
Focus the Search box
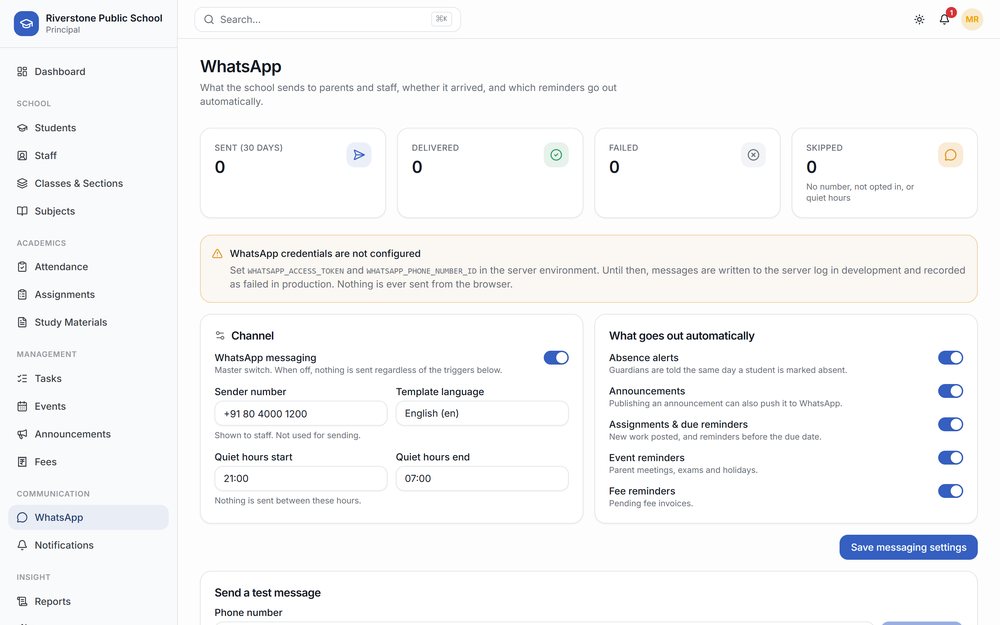[327, 20]
